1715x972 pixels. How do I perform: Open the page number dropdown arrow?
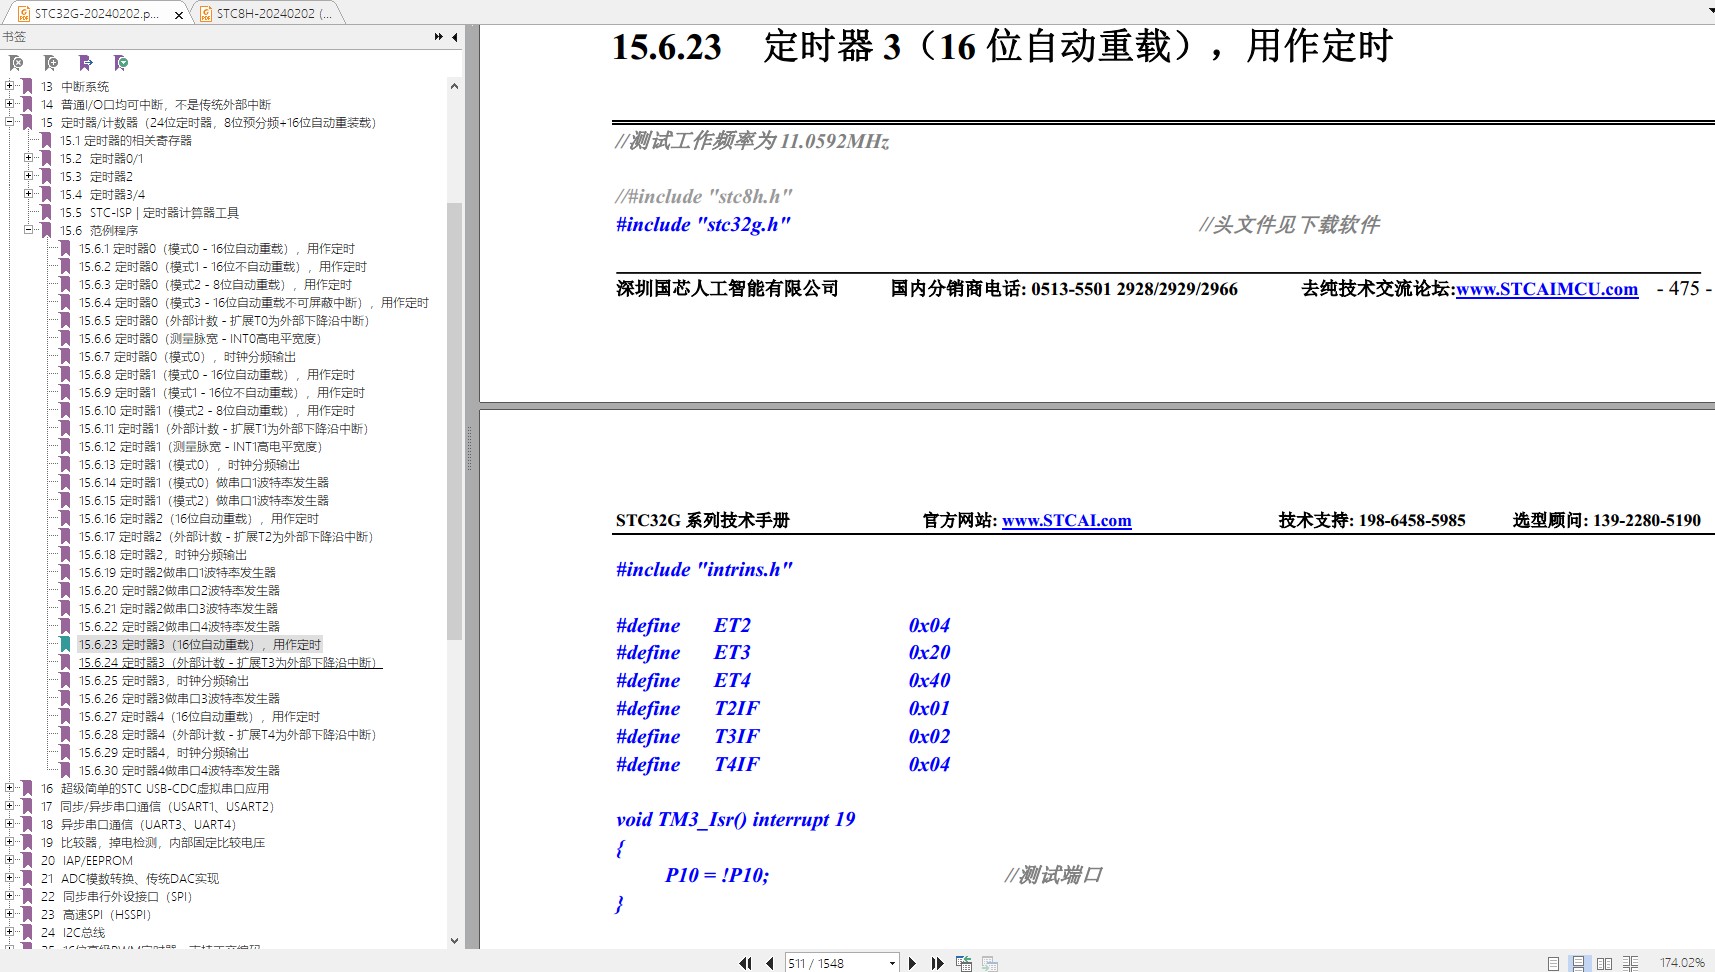click(892, 963)
